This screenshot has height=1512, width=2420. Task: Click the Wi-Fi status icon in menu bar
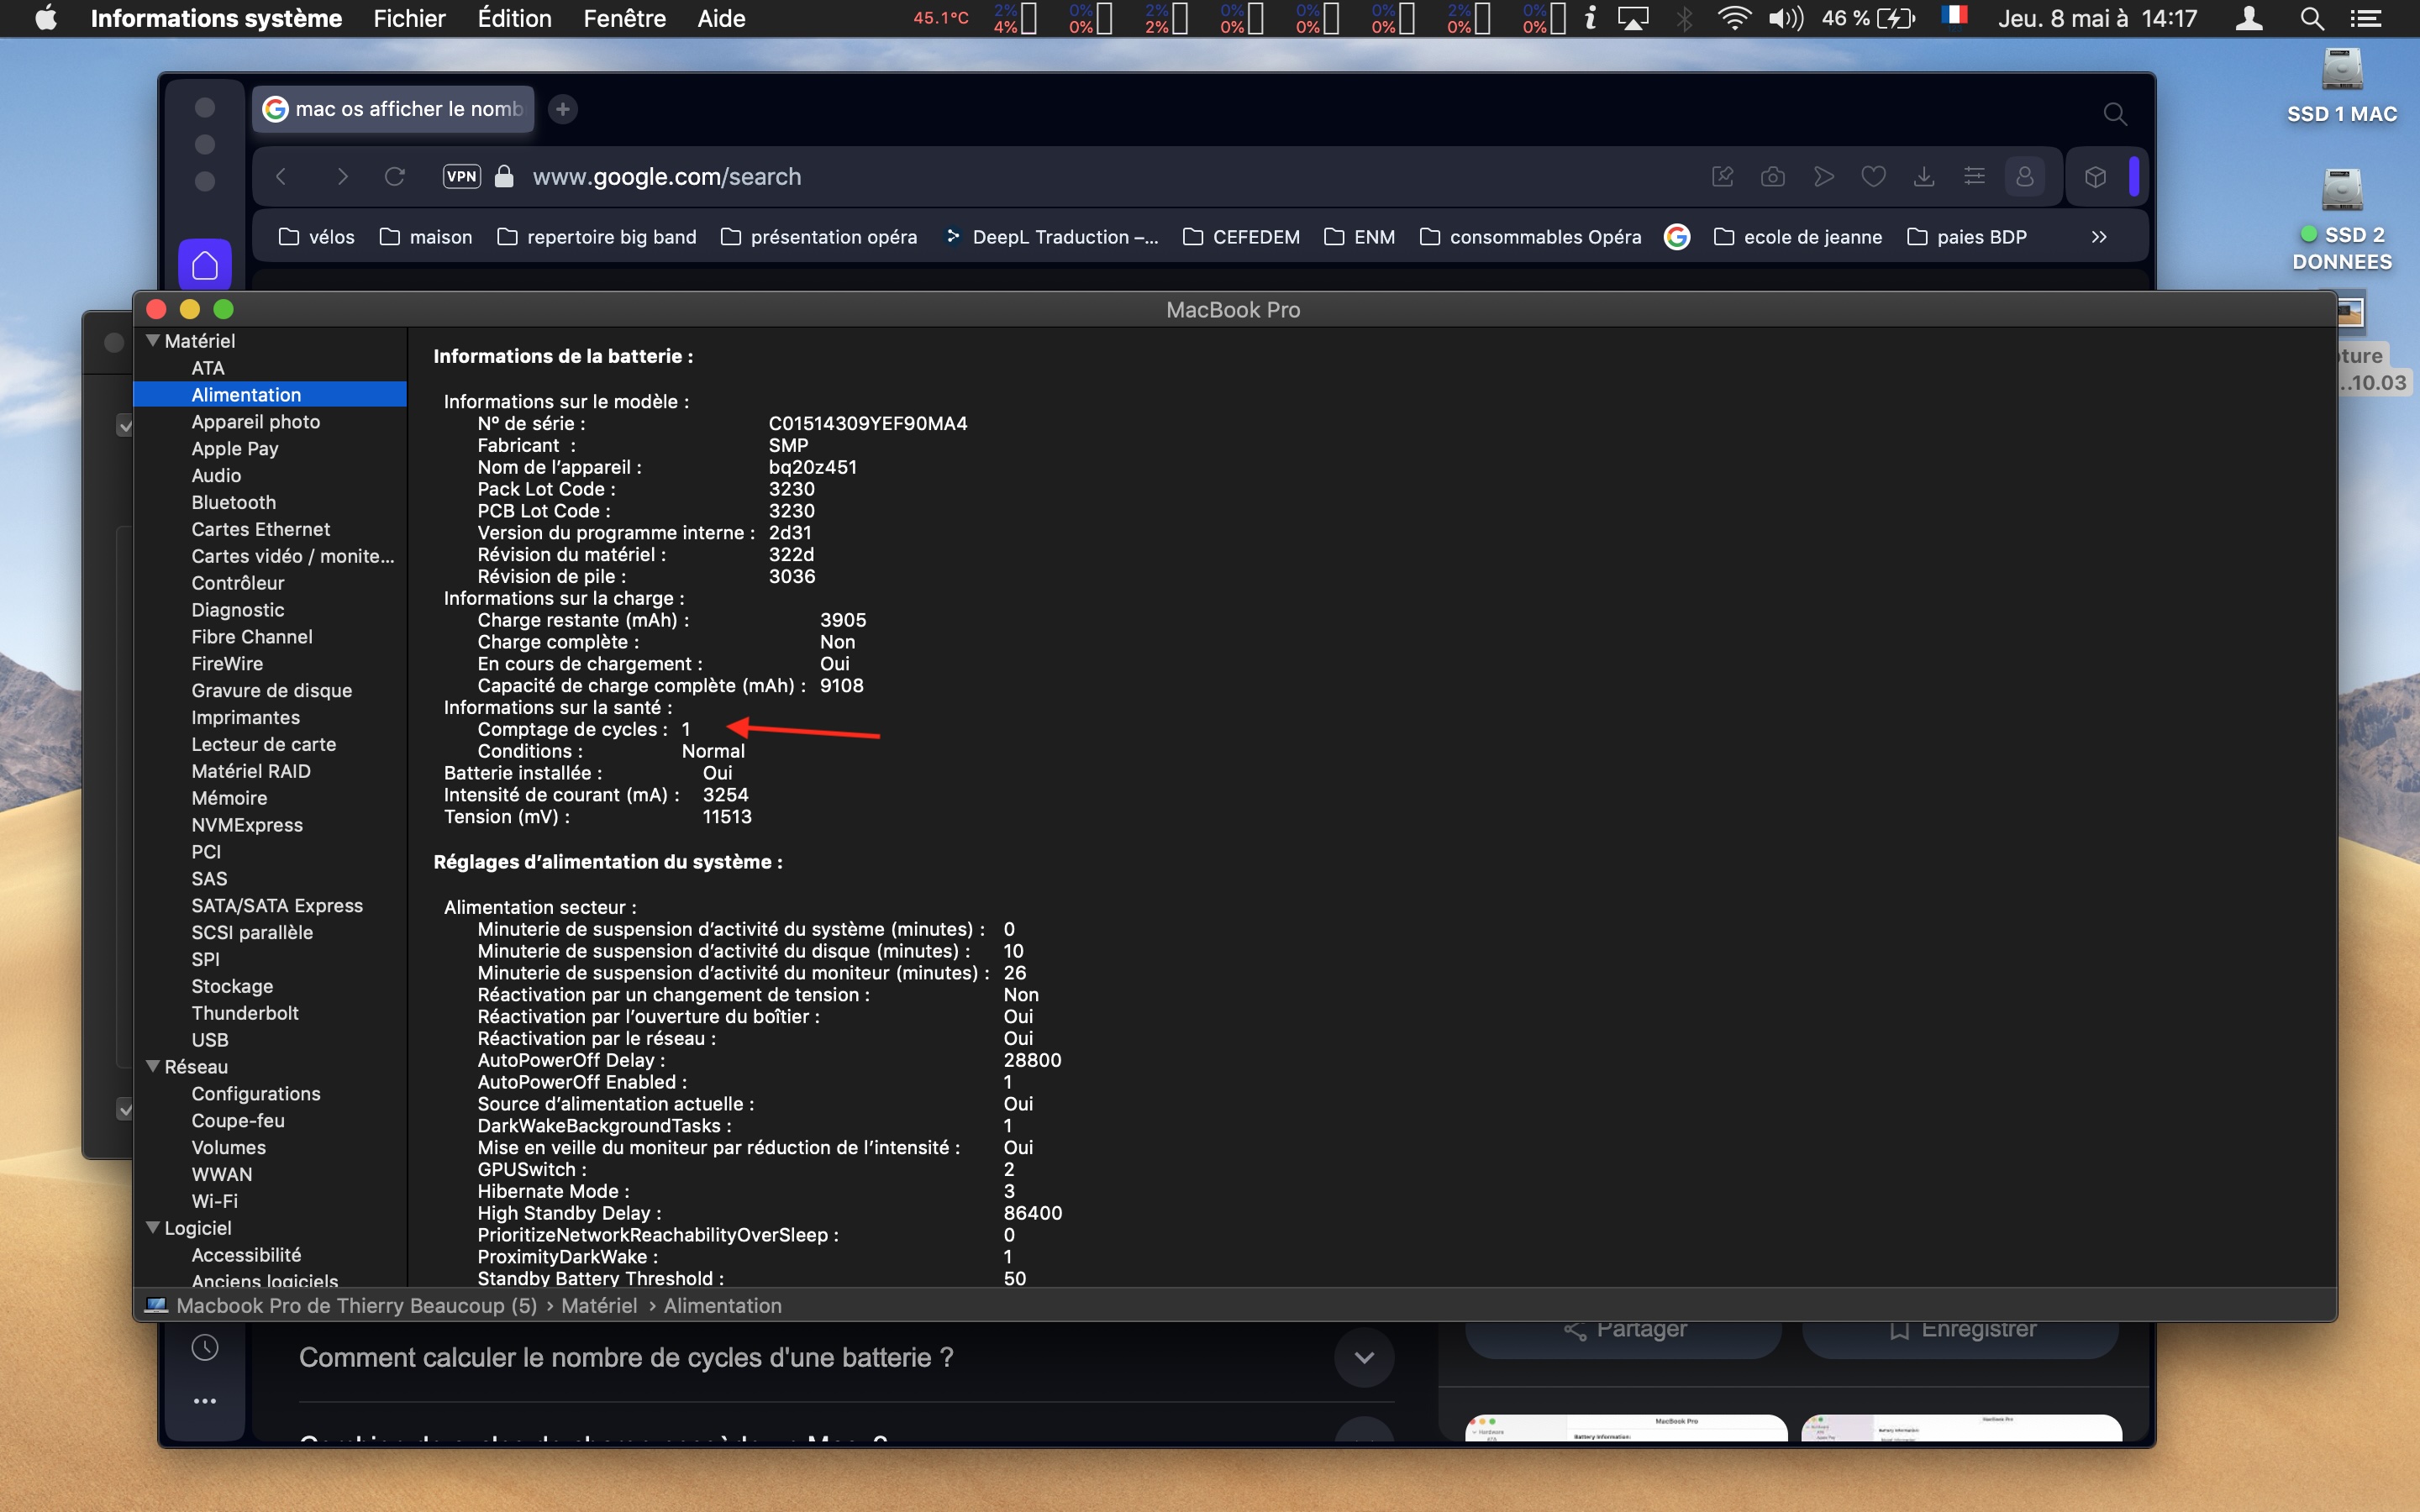pos(1734,18)
